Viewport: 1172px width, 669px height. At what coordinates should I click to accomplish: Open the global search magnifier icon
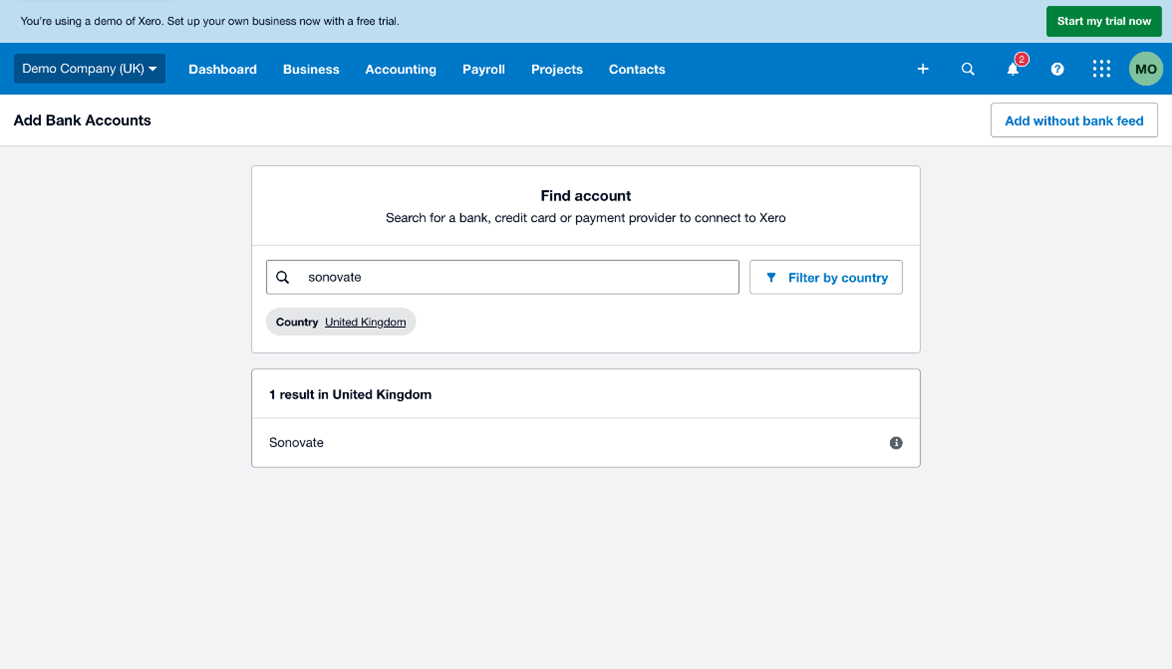tap(967, 69)
